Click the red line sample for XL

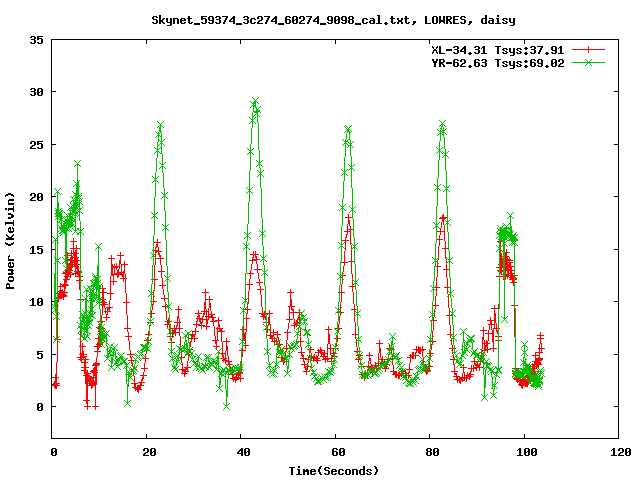588,50
